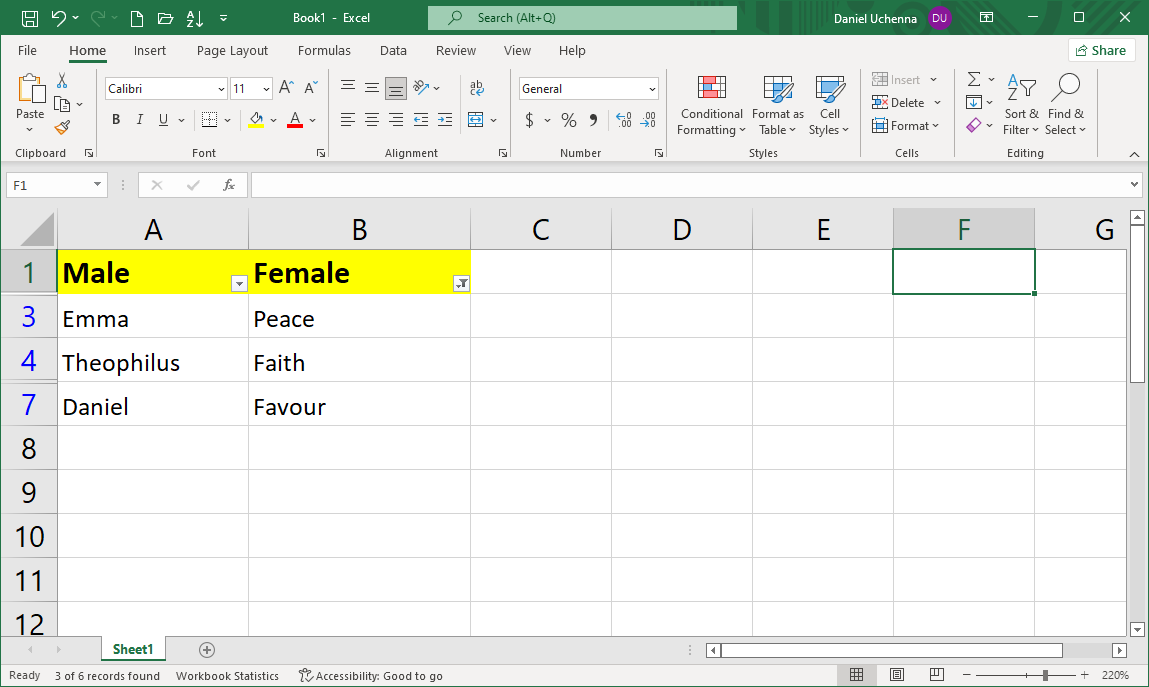Click the Insert Function fx icon

229,185
